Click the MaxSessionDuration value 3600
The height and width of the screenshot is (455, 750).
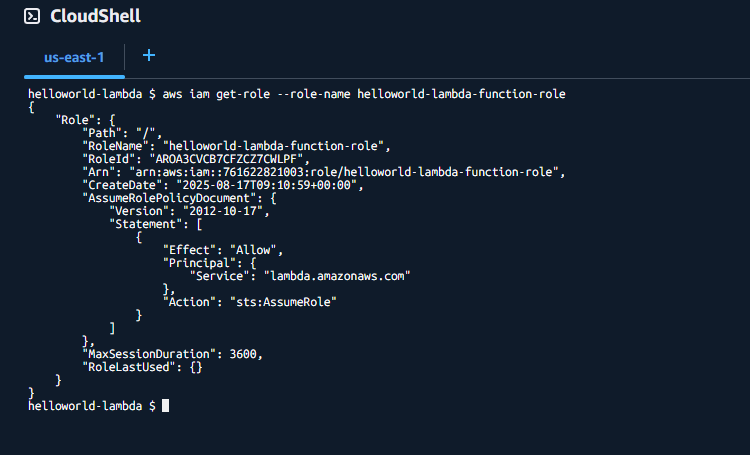tap(243, 354)
